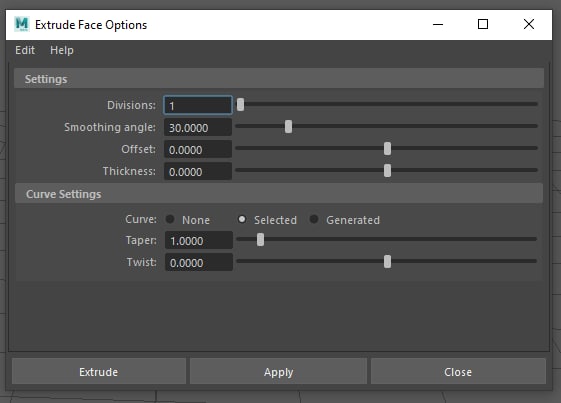This screenshot has width=561, height=403.
Task: Select the Generated curve radio button
Action: click(314, 219)
